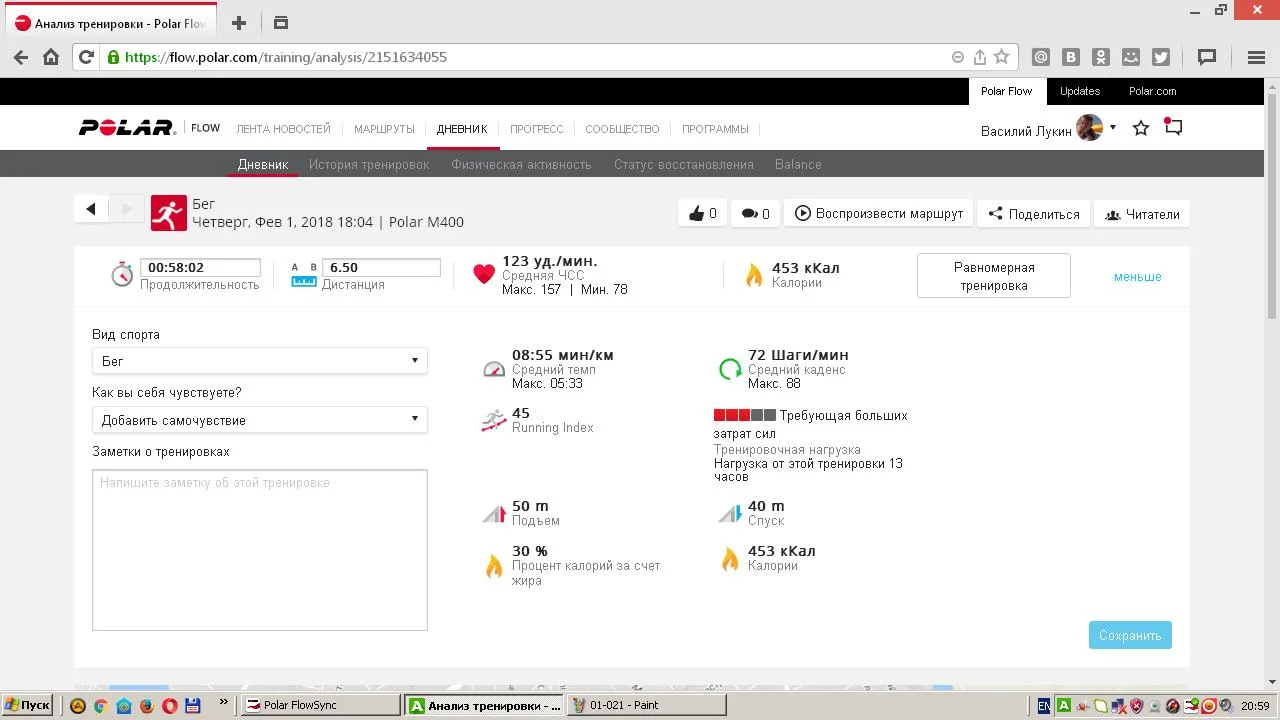
Task: Click the browser home icon
Action: 51,57
